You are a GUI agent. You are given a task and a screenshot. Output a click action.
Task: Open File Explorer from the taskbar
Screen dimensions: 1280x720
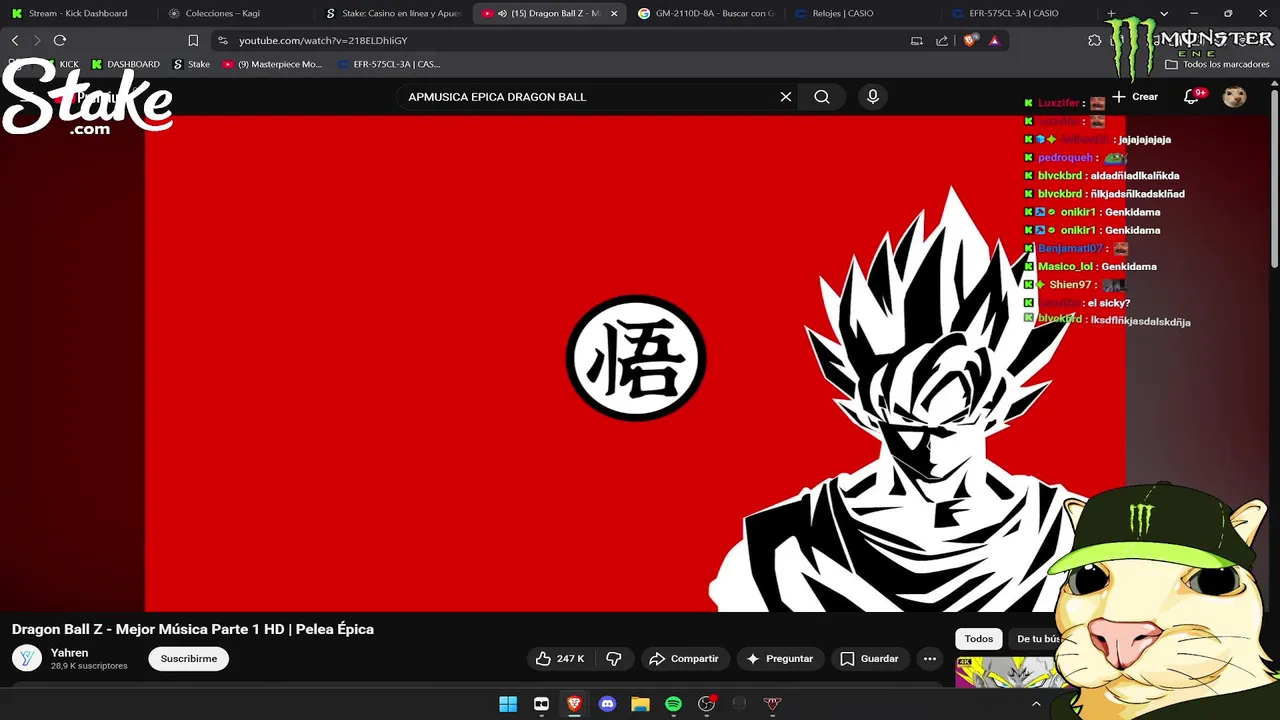pyautogui.click(x=640, y=704)
